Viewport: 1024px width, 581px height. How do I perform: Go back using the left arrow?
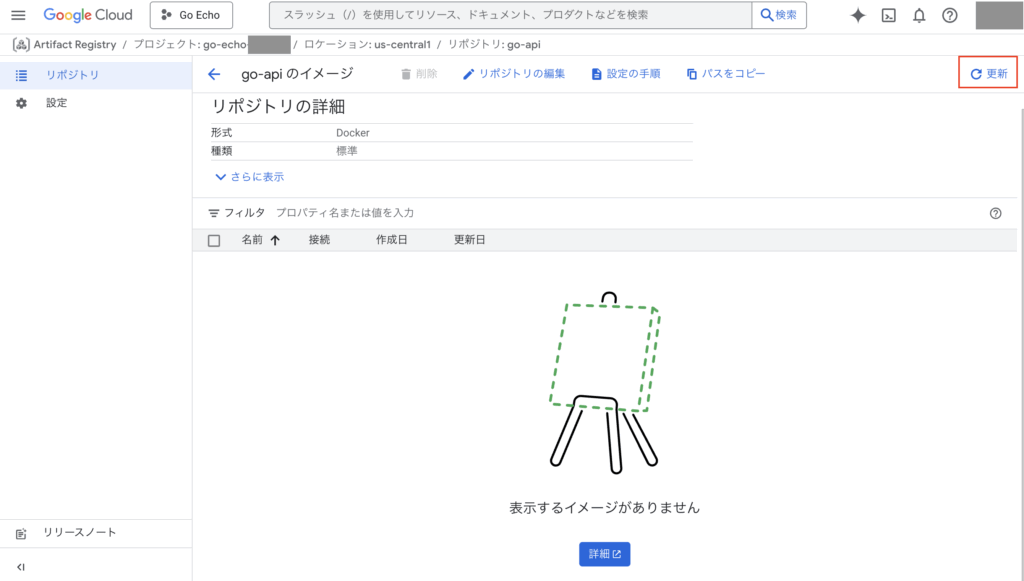coord(214,74)
